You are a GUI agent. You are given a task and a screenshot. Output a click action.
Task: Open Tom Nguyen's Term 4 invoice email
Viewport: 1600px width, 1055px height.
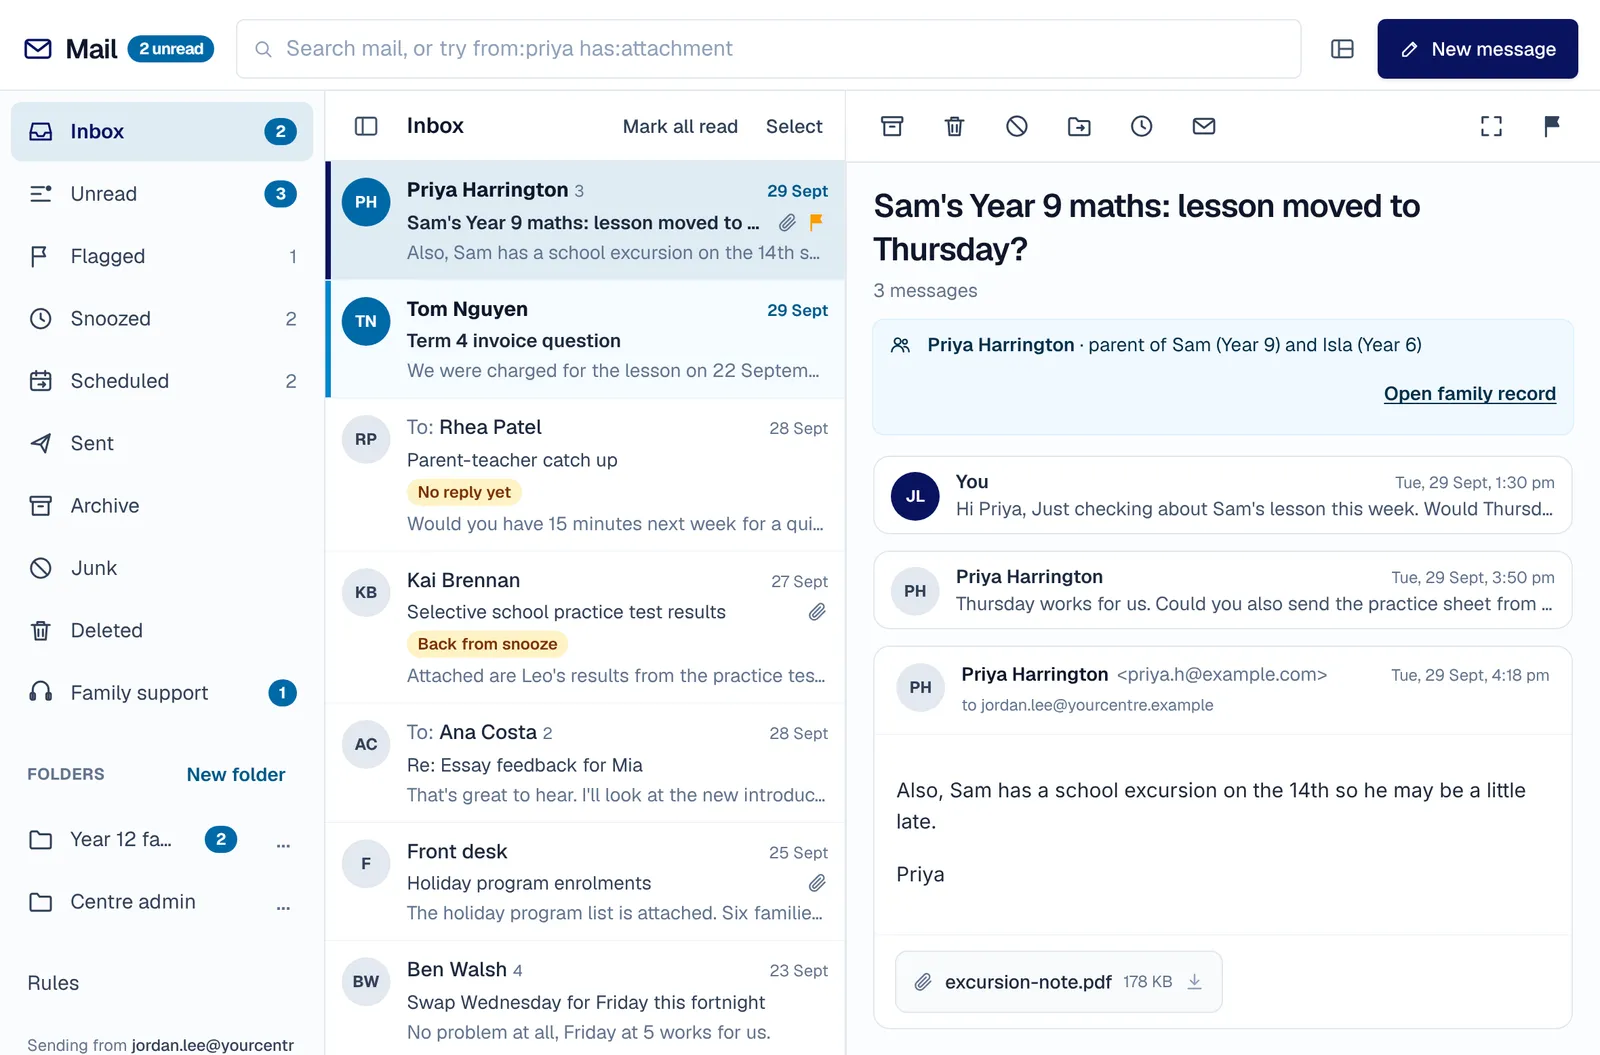tap(586, 340)
